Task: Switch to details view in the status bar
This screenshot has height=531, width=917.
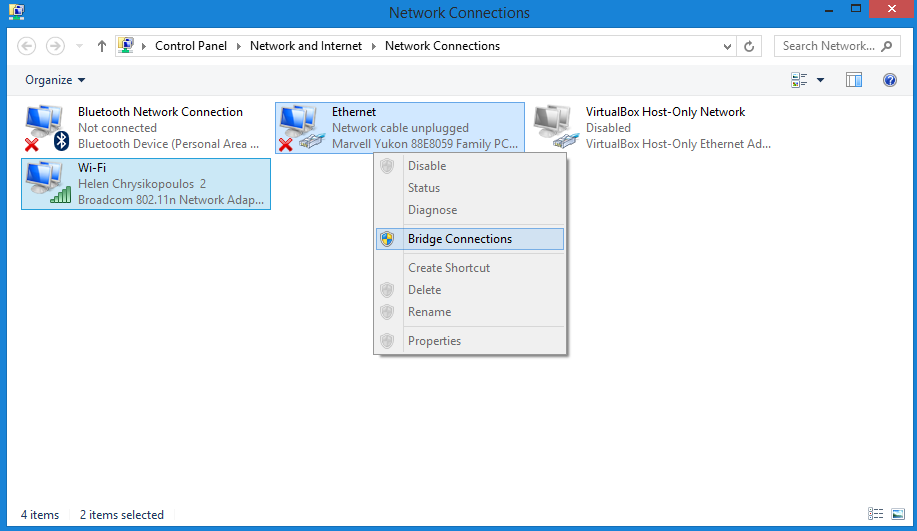Action: click(x=875, y=513)
